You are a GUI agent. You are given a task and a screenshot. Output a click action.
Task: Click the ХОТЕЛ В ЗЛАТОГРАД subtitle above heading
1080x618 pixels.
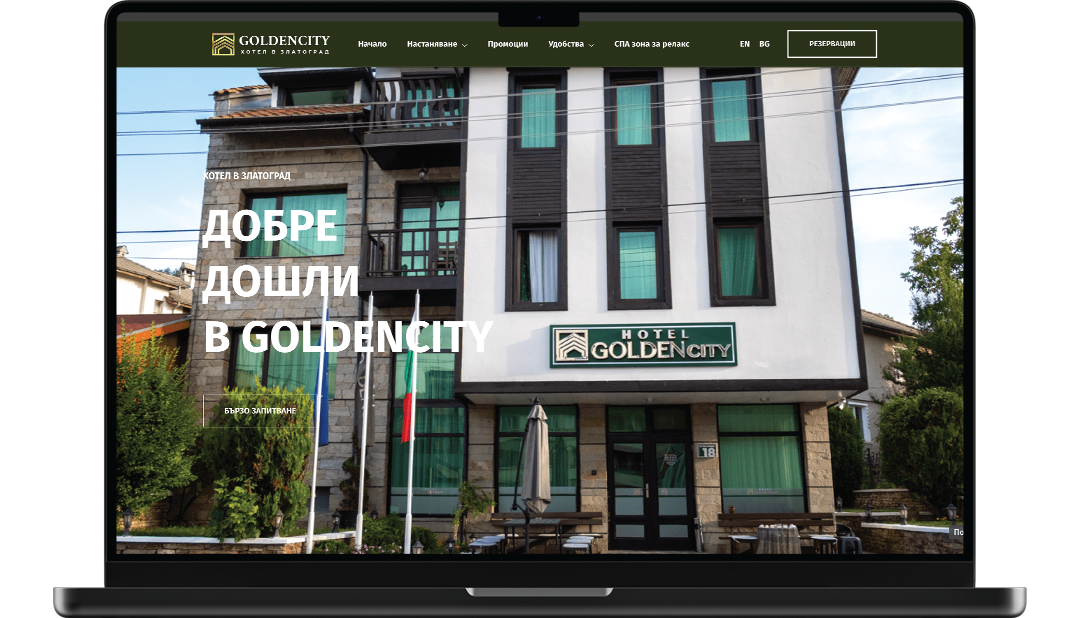coord(247,176)
